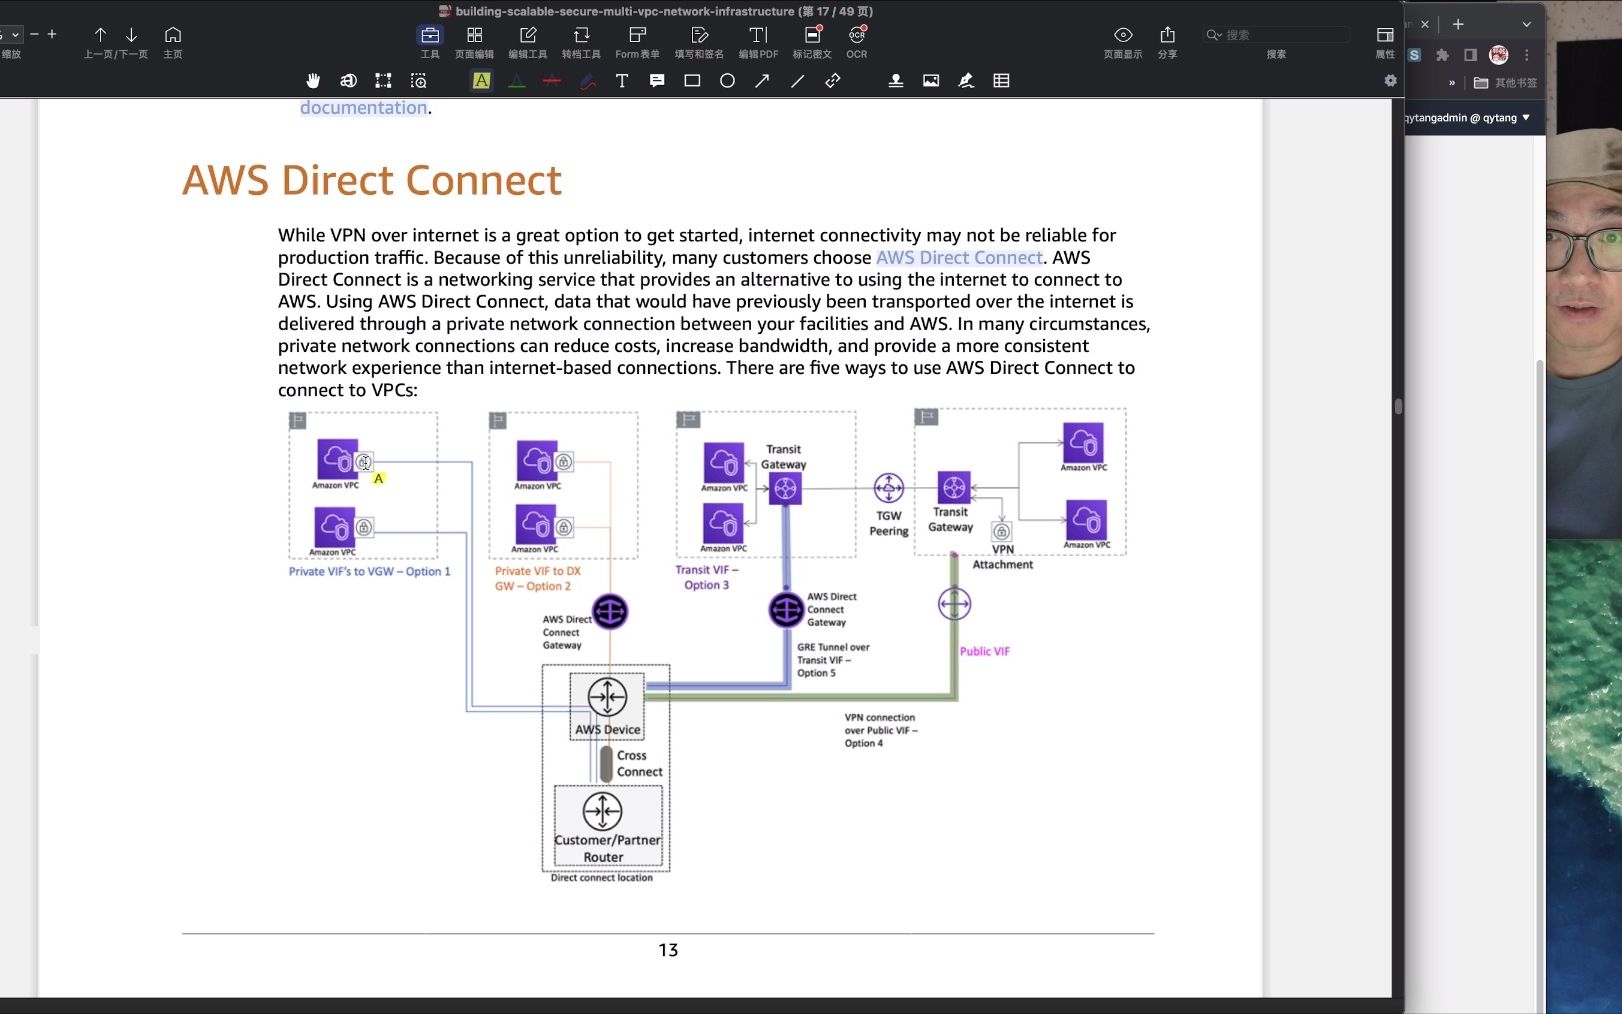Image resolution: width=1622 pixels, height=1014 pixels.
Task: Insert a table annotation
Action: [x=1001, y=81]
